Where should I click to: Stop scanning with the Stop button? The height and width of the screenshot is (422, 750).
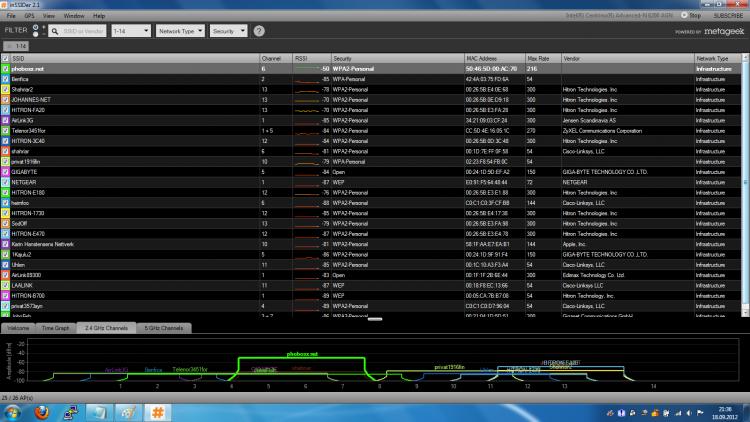pos(691,16)
